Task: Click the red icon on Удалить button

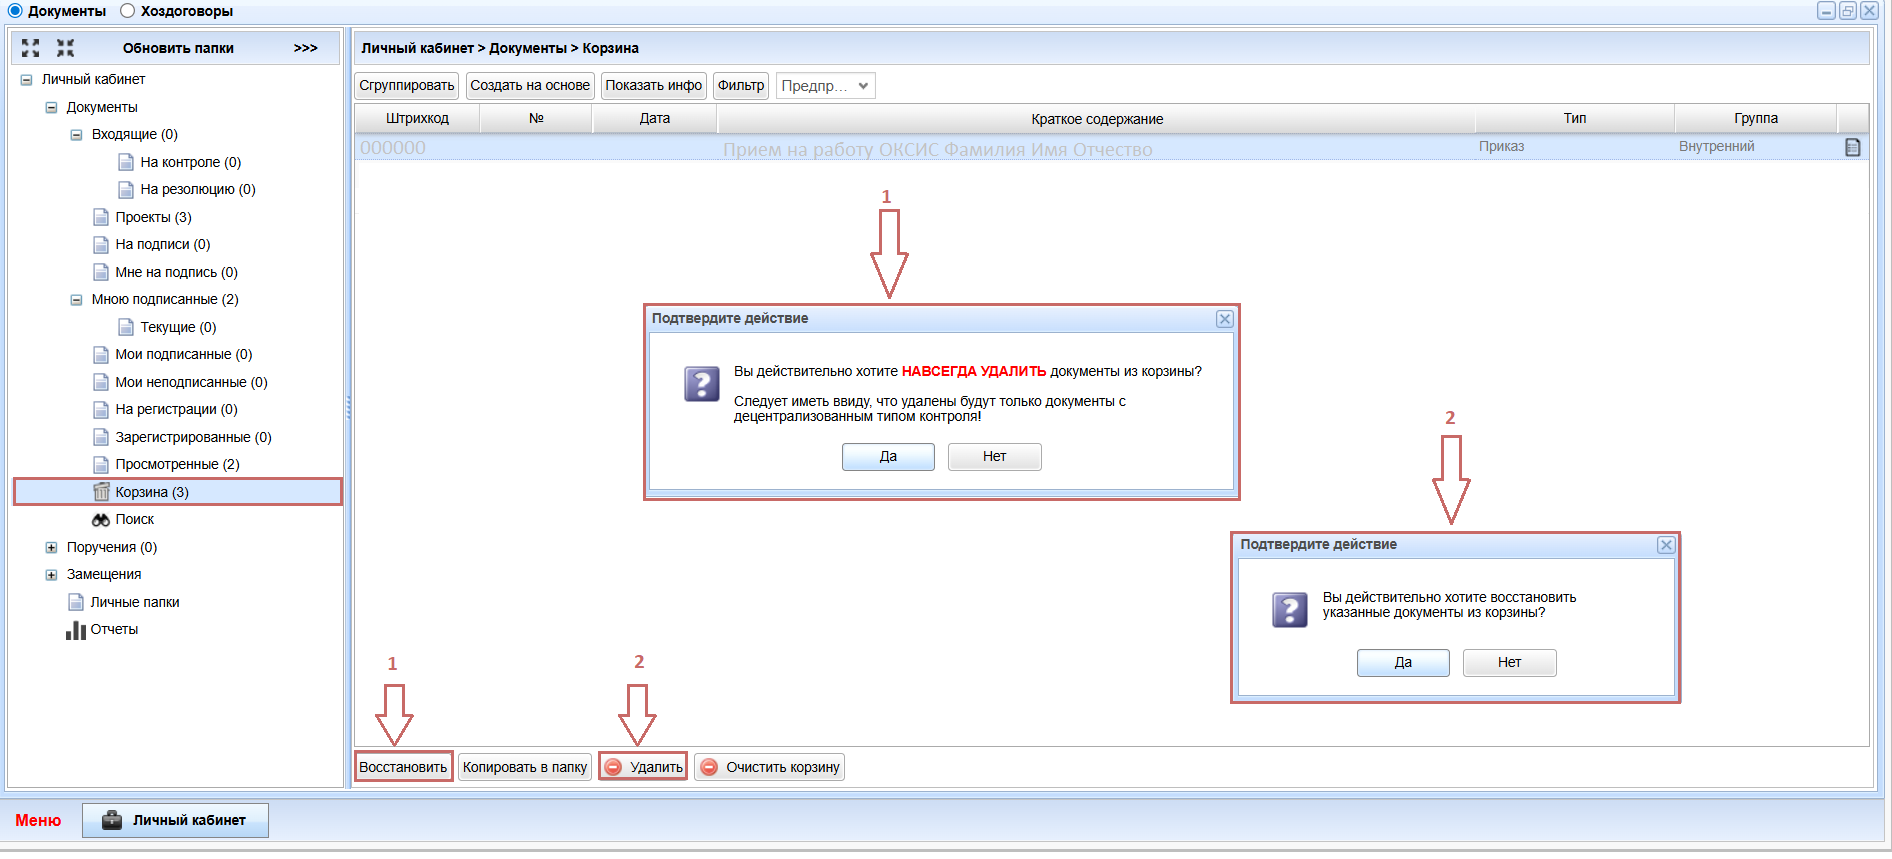Action: tap(614, 767)
